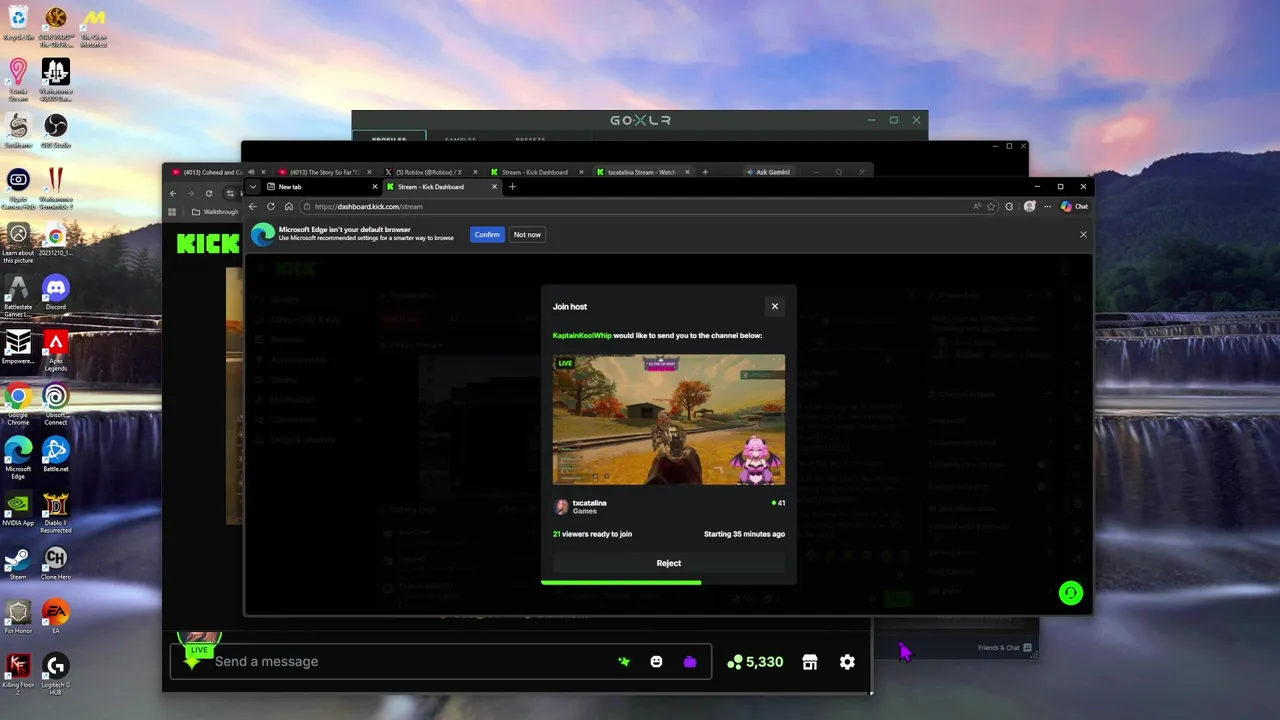
Task: Open the Edge tab actions dropdown
Action: (253, 186)
